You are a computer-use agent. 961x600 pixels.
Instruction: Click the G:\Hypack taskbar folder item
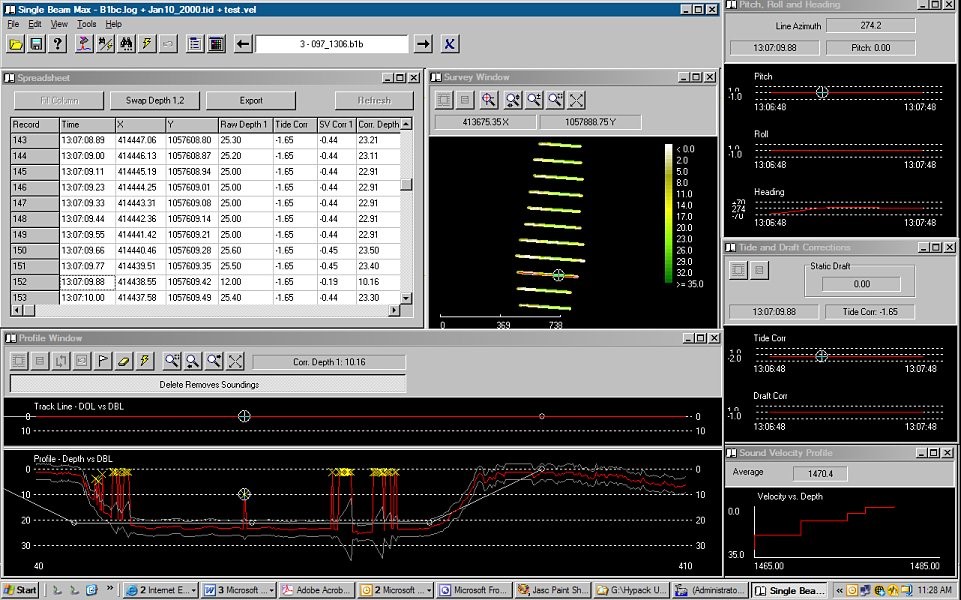pyautogui.click(x=631, y=590)
